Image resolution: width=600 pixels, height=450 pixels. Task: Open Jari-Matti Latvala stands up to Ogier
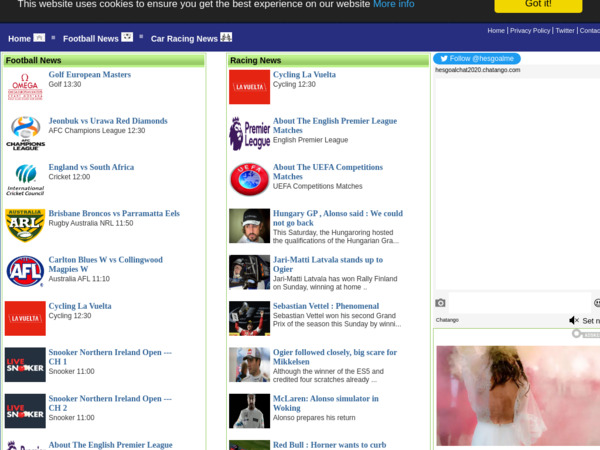[328, 264]
